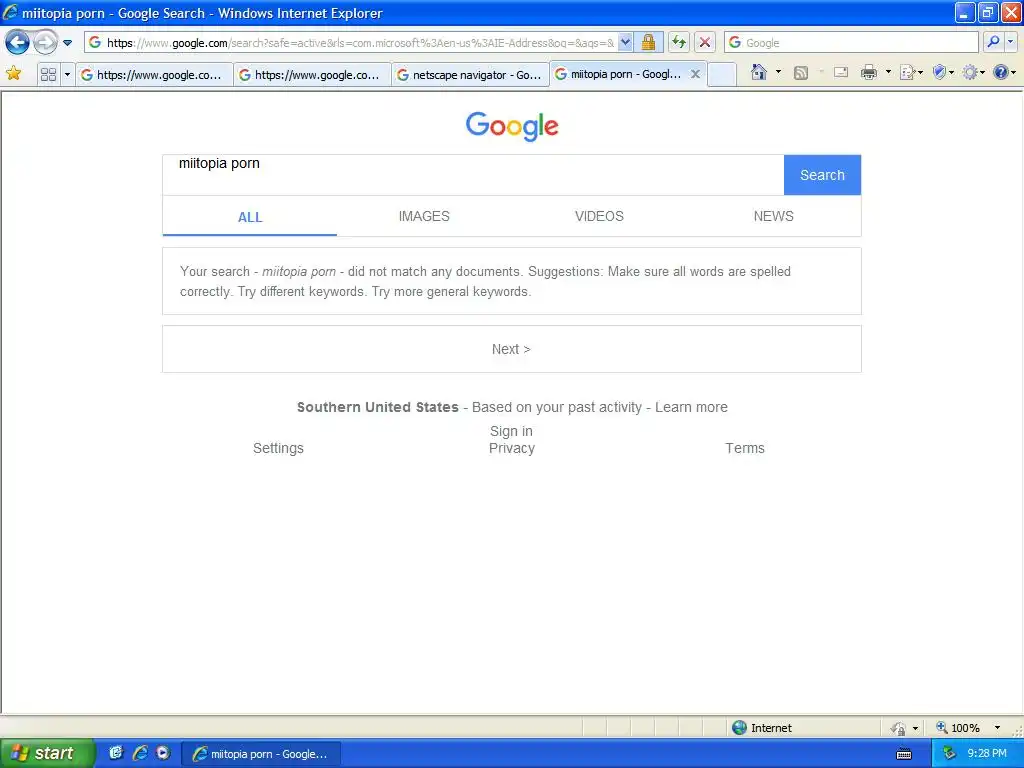Screen dimensions: 1024x768
Task: Open Favorites Center star icon
Action: (13, 73)
